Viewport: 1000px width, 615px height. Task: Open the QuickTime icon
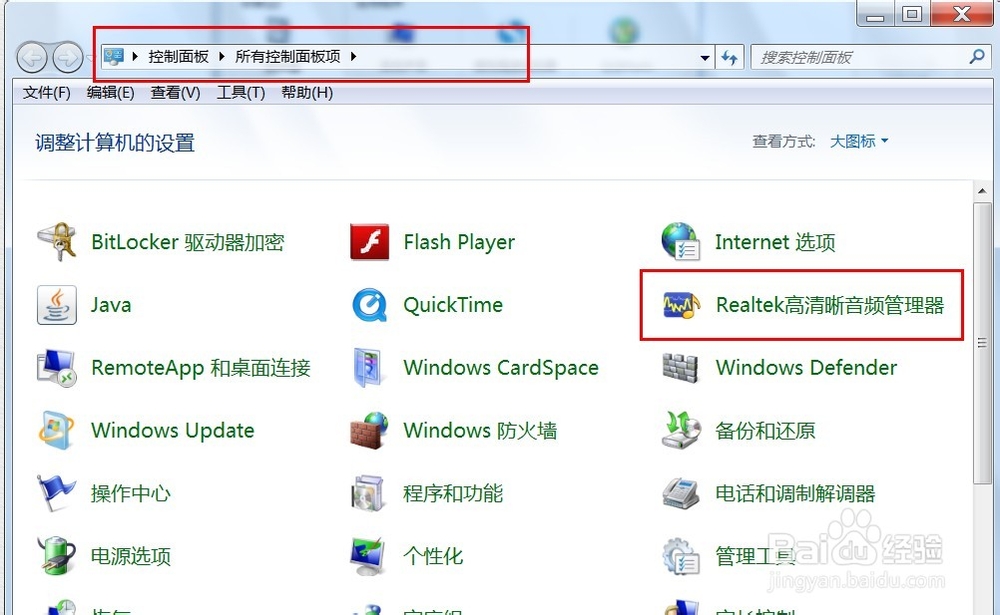[369, 305]
